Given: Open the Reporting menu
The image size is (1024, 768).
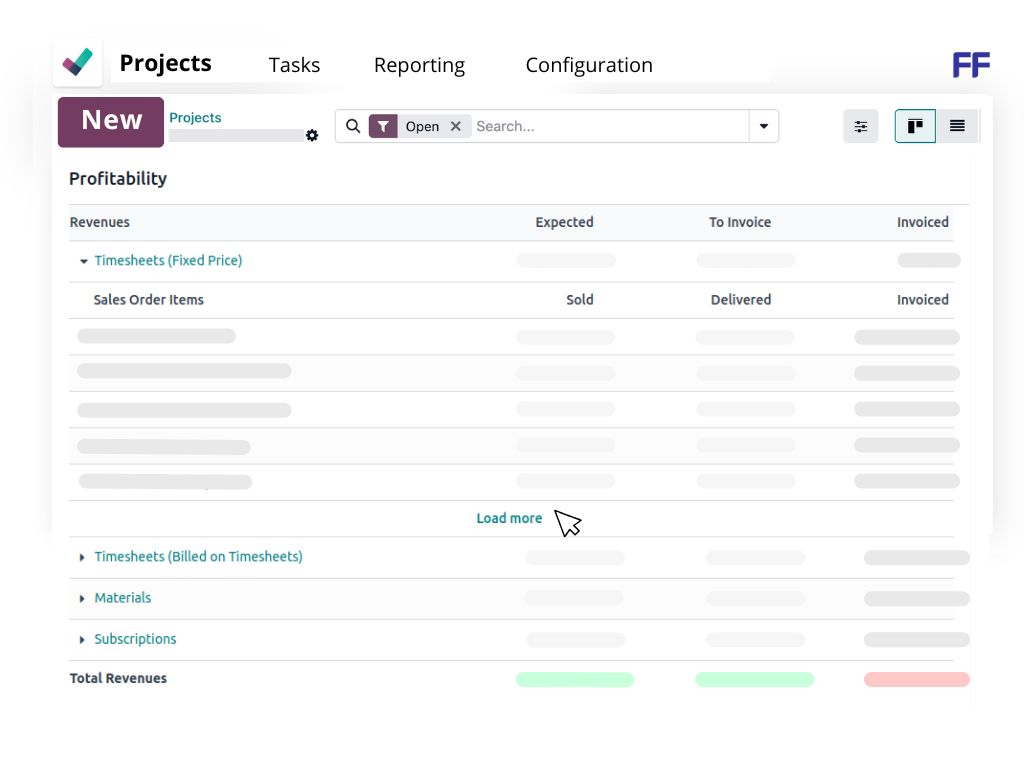Looking at the screenshot, I should pyautogui.click(x=419, y=65).
